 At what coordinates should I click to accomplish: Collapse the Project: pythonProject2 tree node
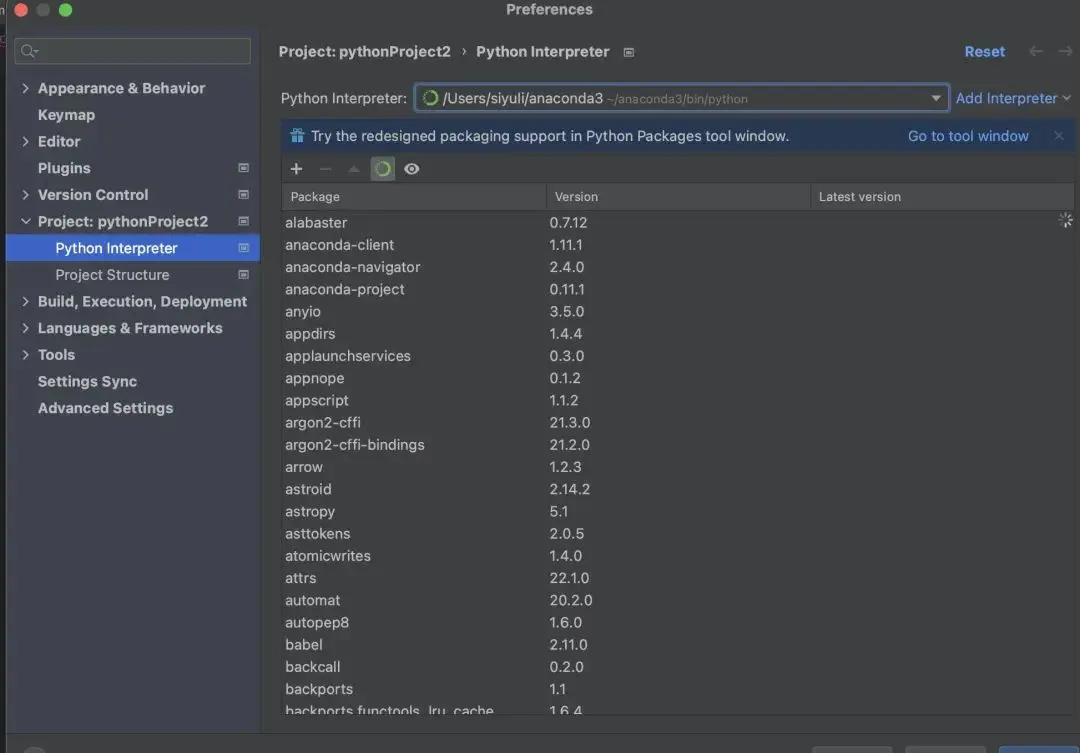[25, 221]
